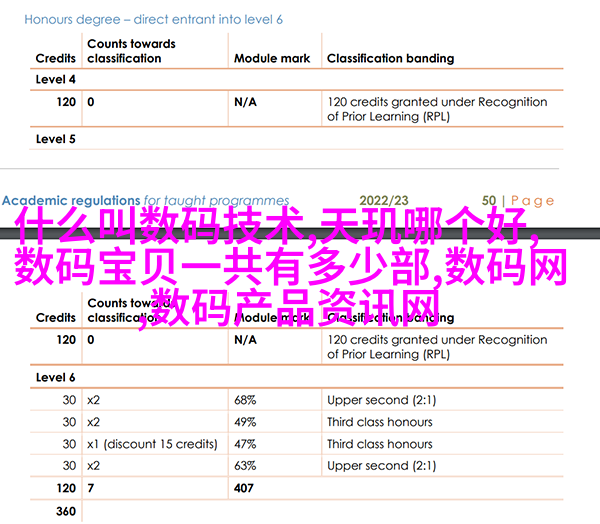Click the "N/A" module mark under Level 4
The height and width of the screenshot is (524, 600).
click(245, 102)
